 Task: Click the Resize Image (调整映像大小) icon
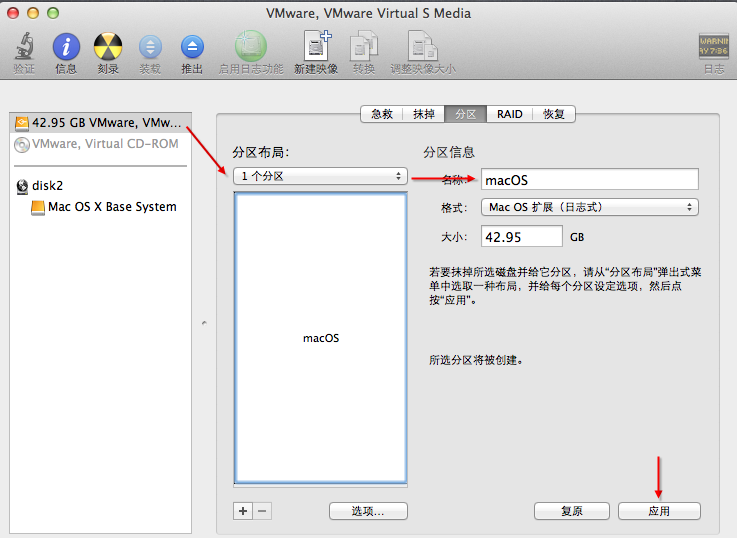pos(423,47)
